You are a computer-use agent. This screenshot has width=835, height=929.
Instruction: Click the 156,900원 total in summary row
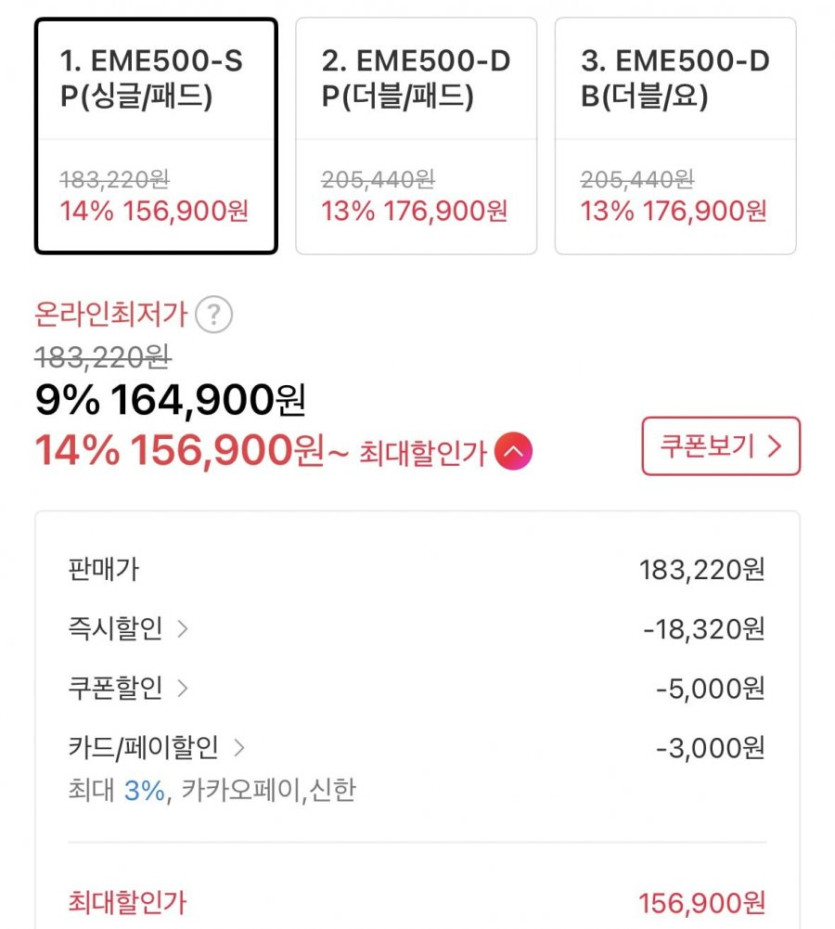coord(702,903)
